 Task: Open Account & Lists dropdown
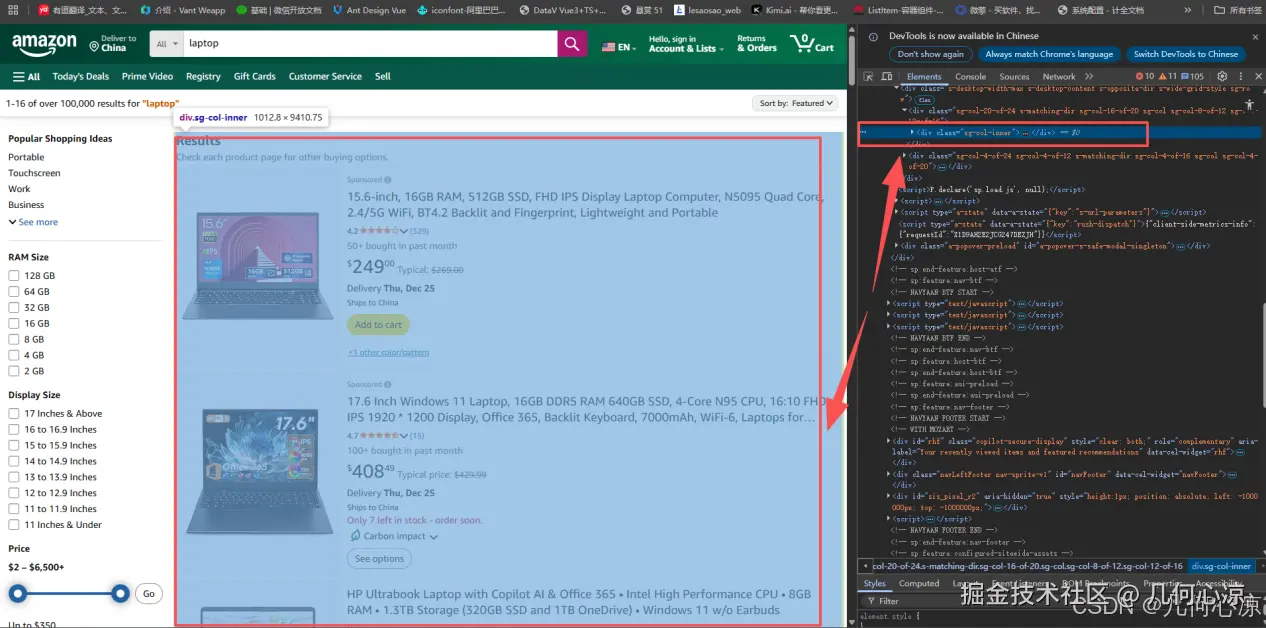(686, 44)
